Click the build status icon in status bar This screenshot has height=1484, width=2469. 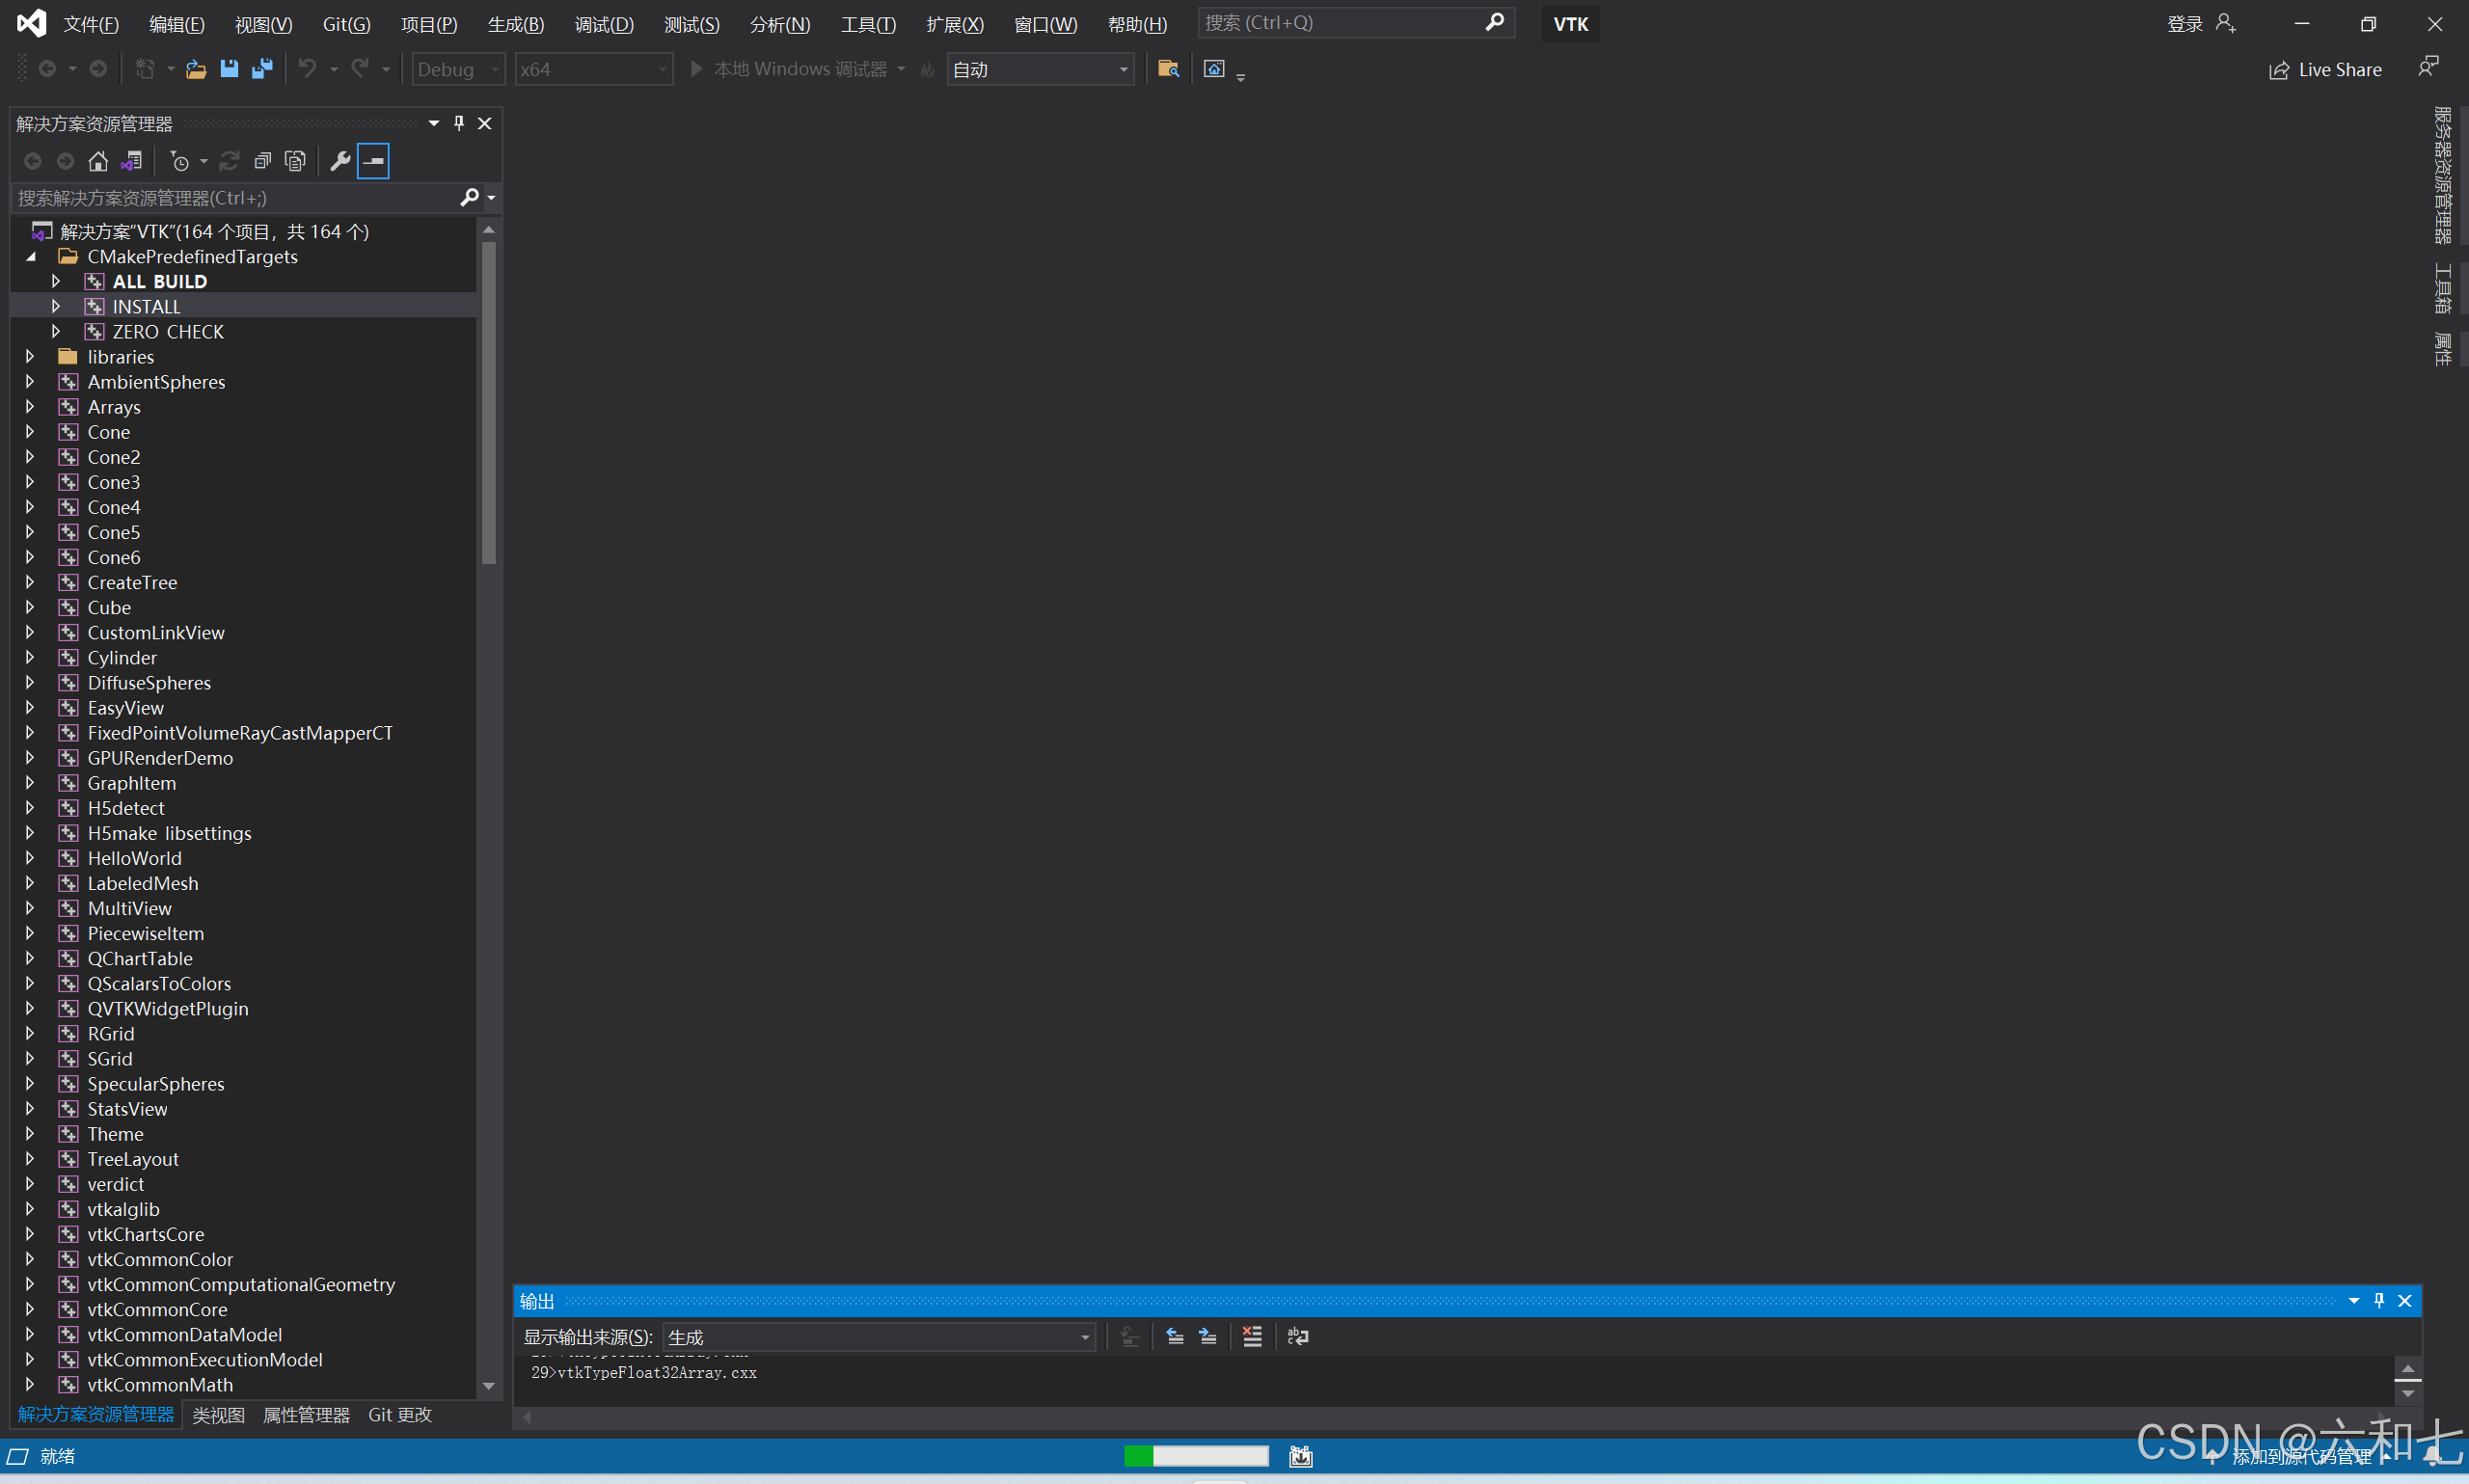tap(1300, 1456)
